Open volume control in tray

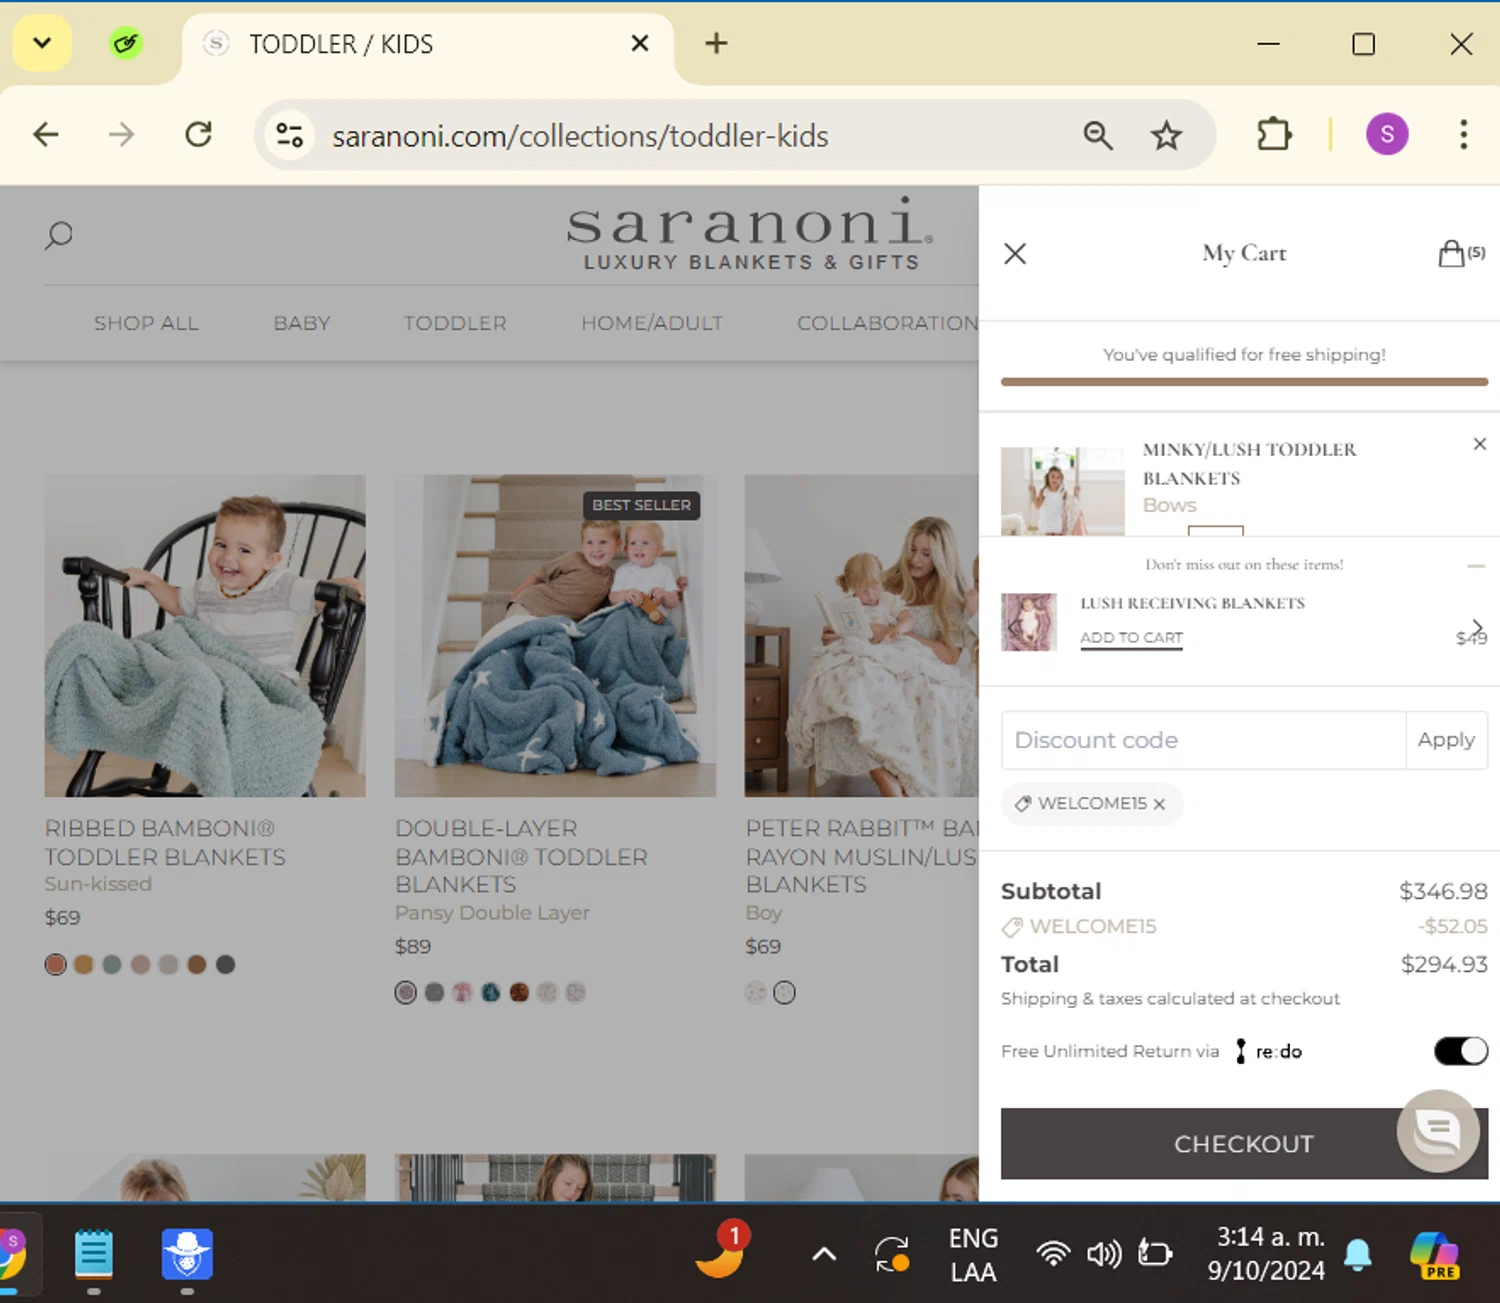tap(1104, 1254)
